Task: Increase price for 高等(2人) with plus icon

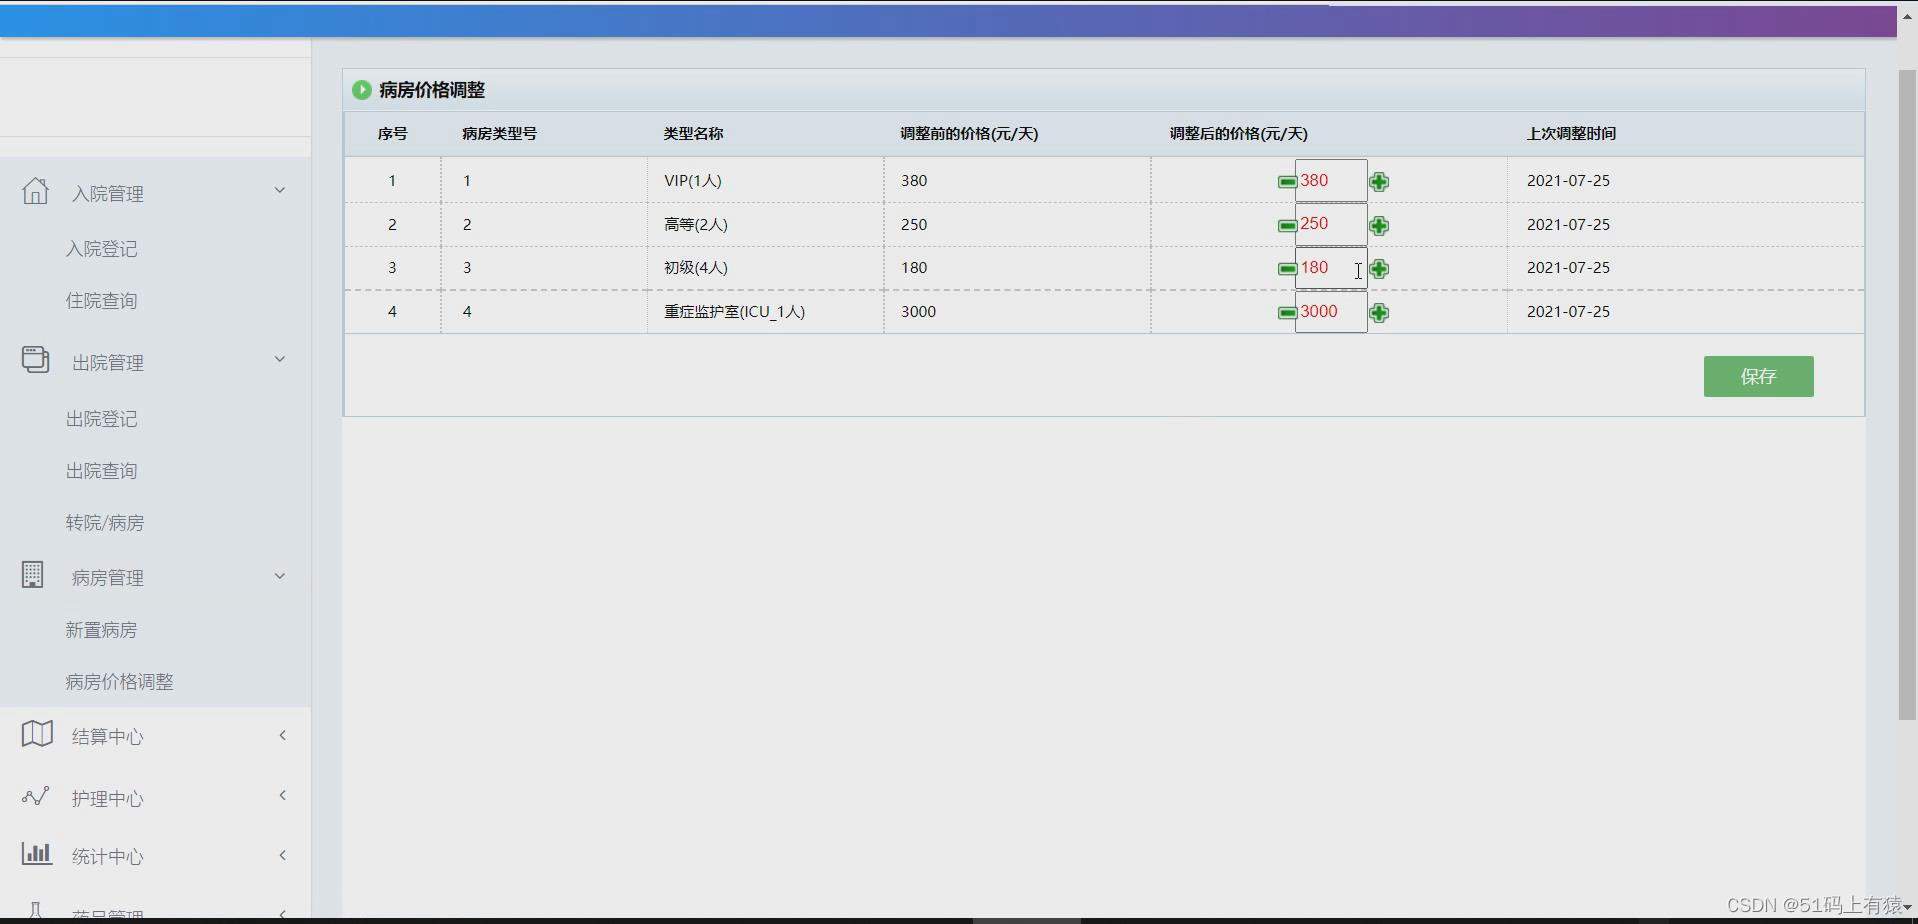Action: [1379, 226]
